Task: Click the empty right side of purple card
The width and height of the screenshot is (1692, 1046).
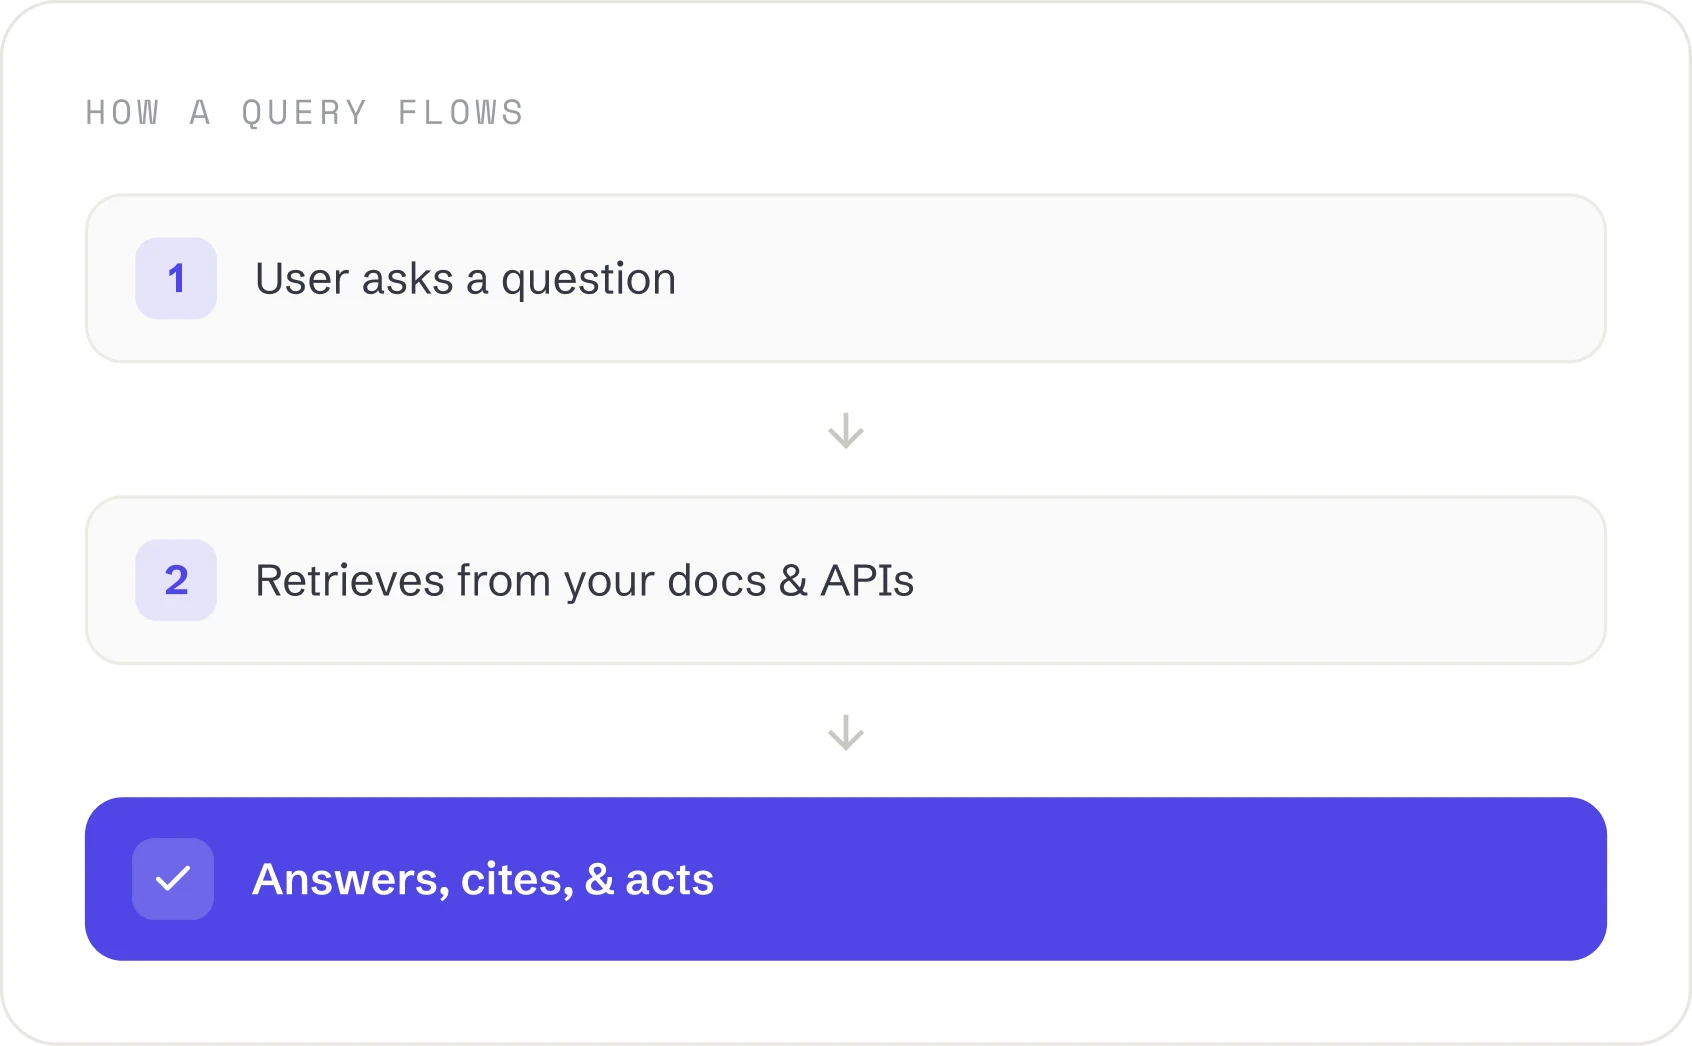Action: click(1160, 879)
